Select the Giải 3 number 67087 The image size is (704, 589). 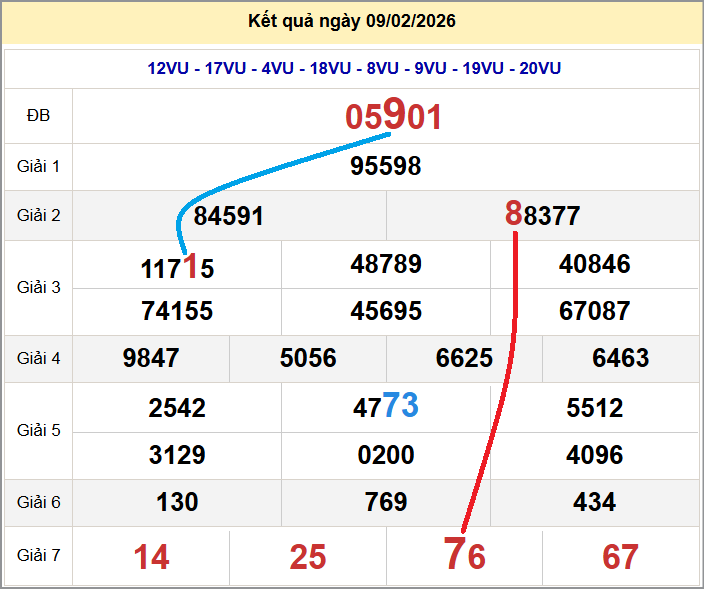(594, 311)
